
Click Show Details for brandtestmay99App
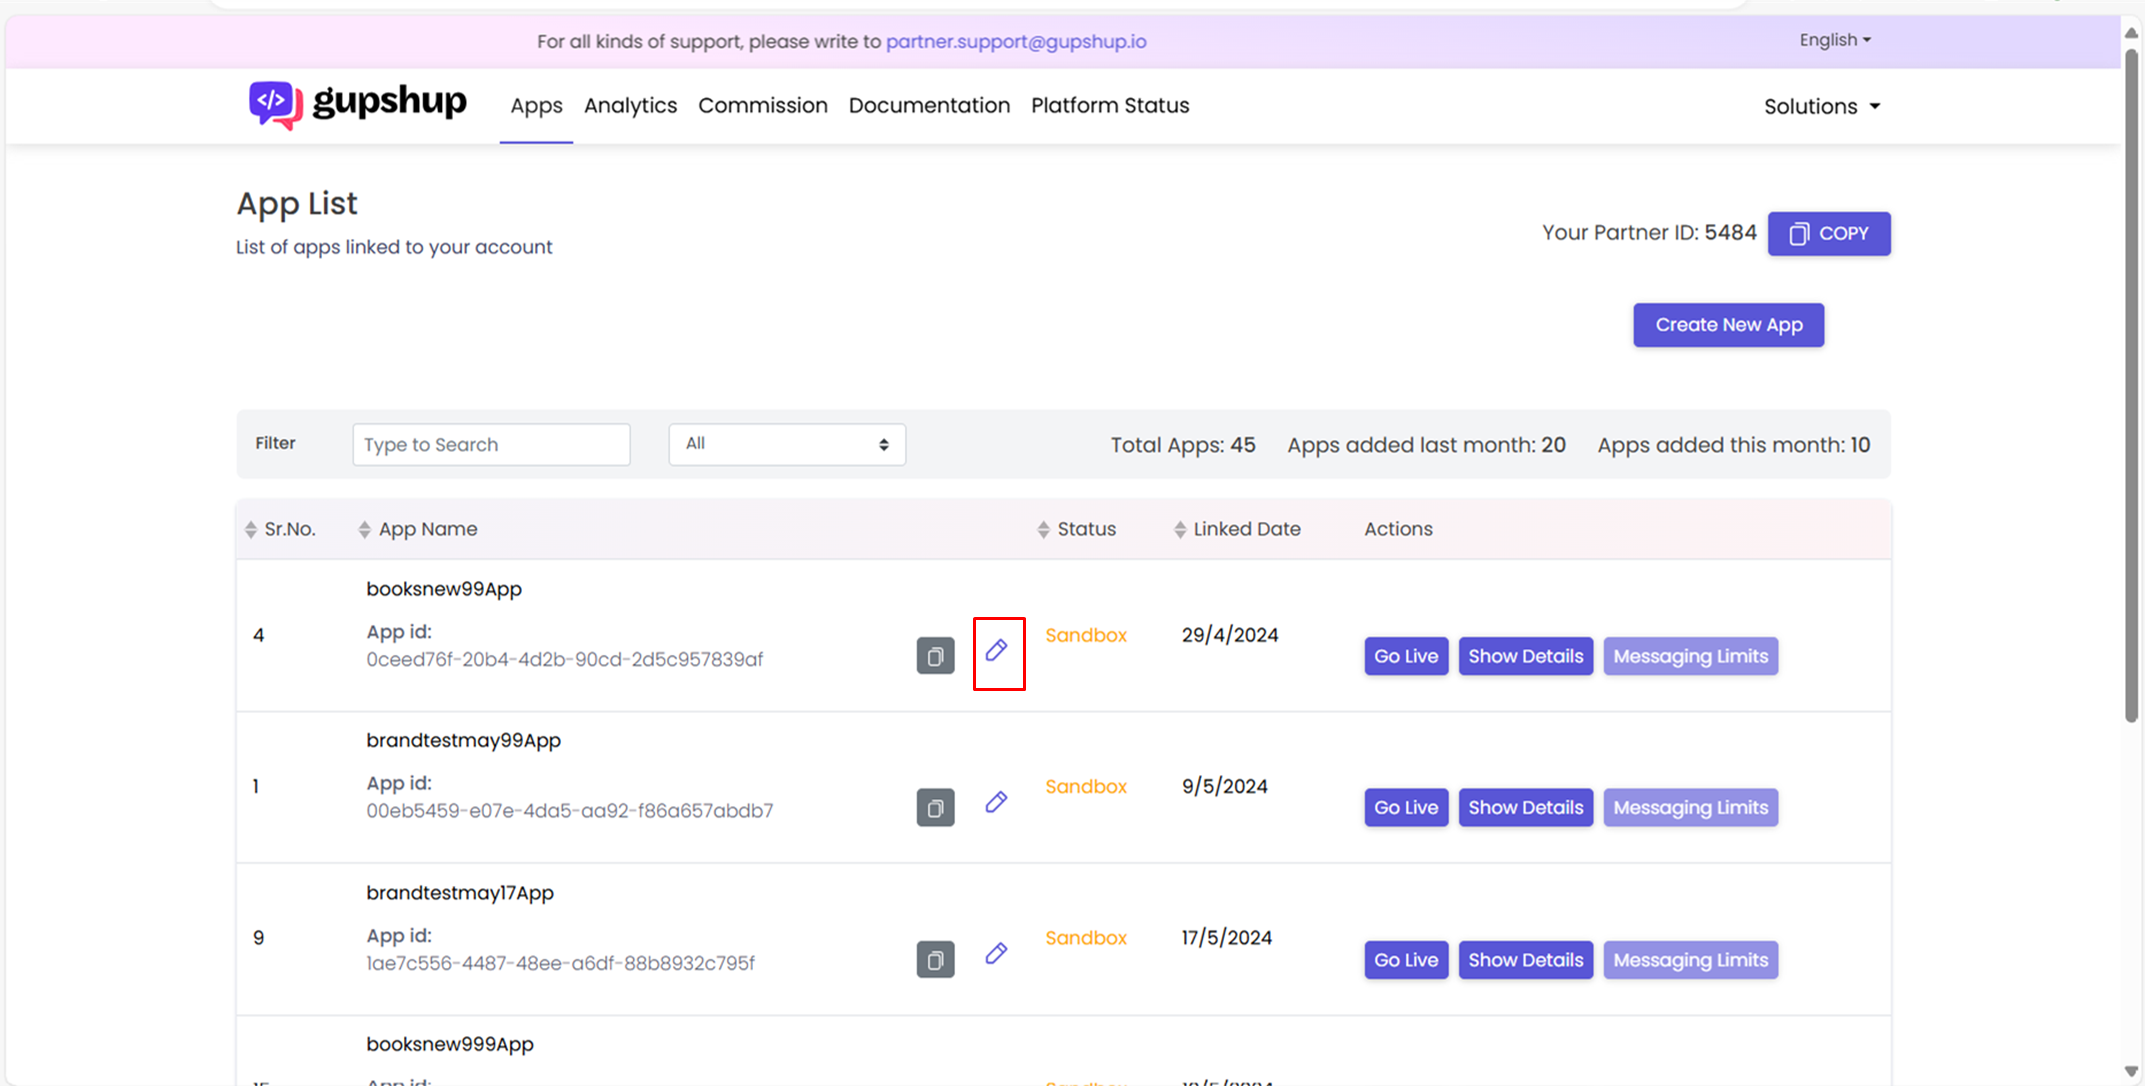pos(1525,806)
